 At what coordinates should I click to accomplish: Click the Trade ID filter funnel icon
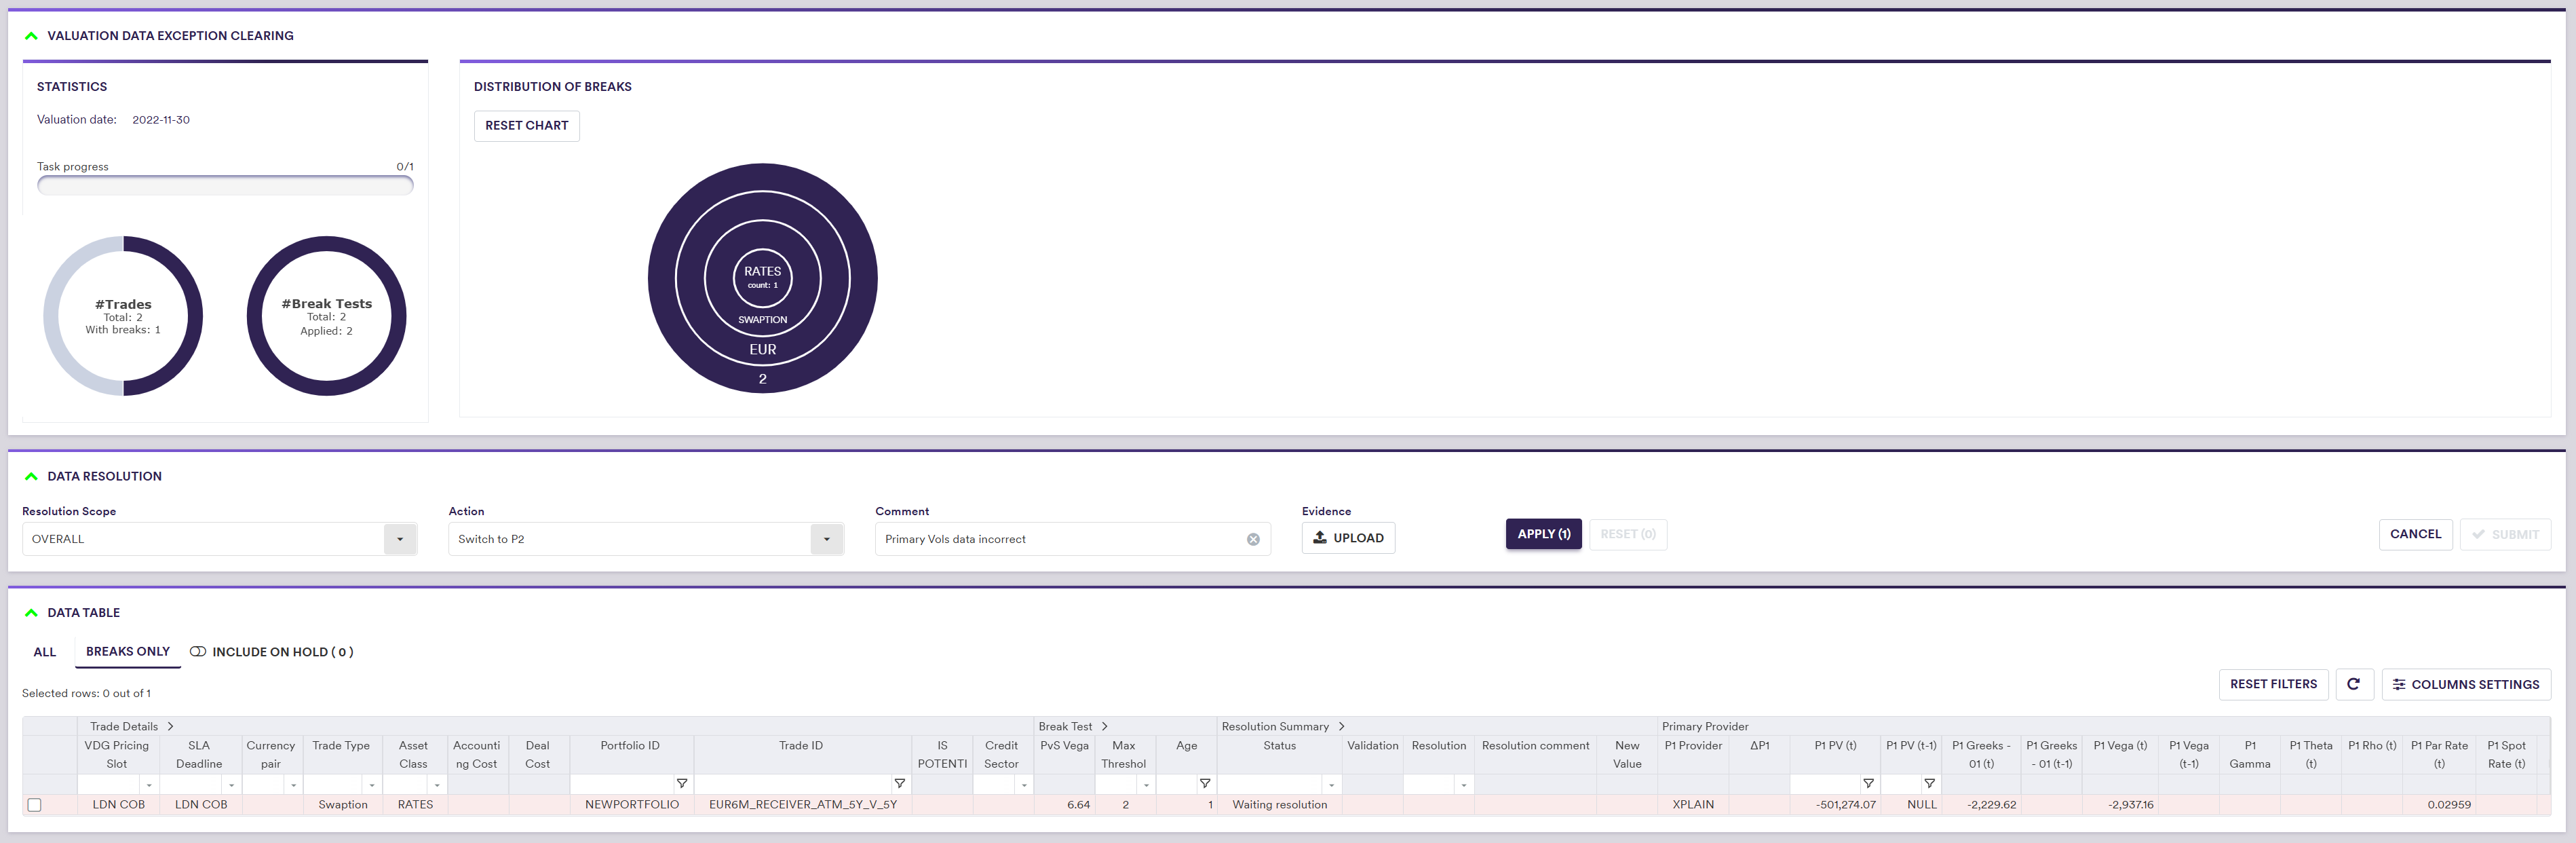click(899, 784)
